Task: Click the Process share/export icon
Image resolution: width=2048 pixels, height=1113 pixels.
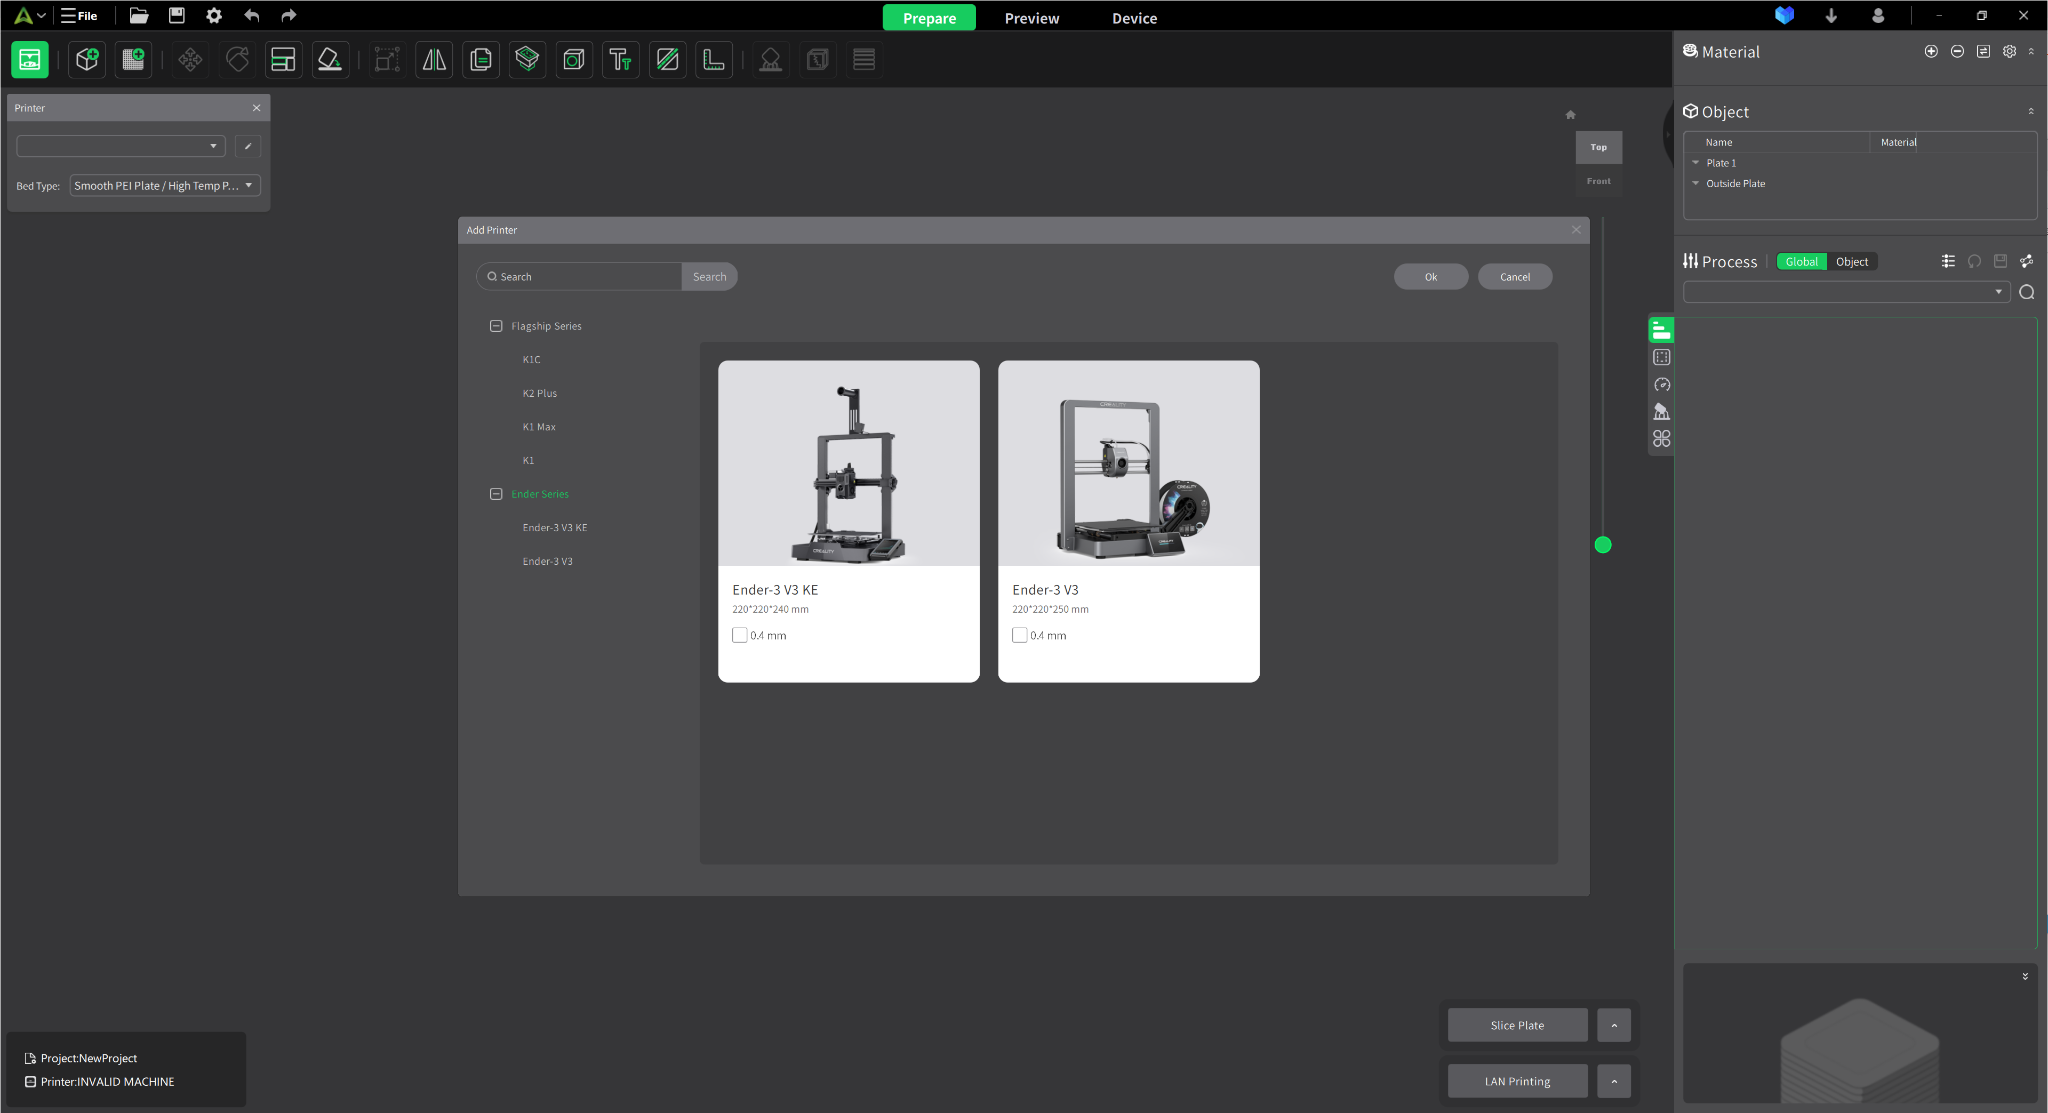Action: (2026, 262)
